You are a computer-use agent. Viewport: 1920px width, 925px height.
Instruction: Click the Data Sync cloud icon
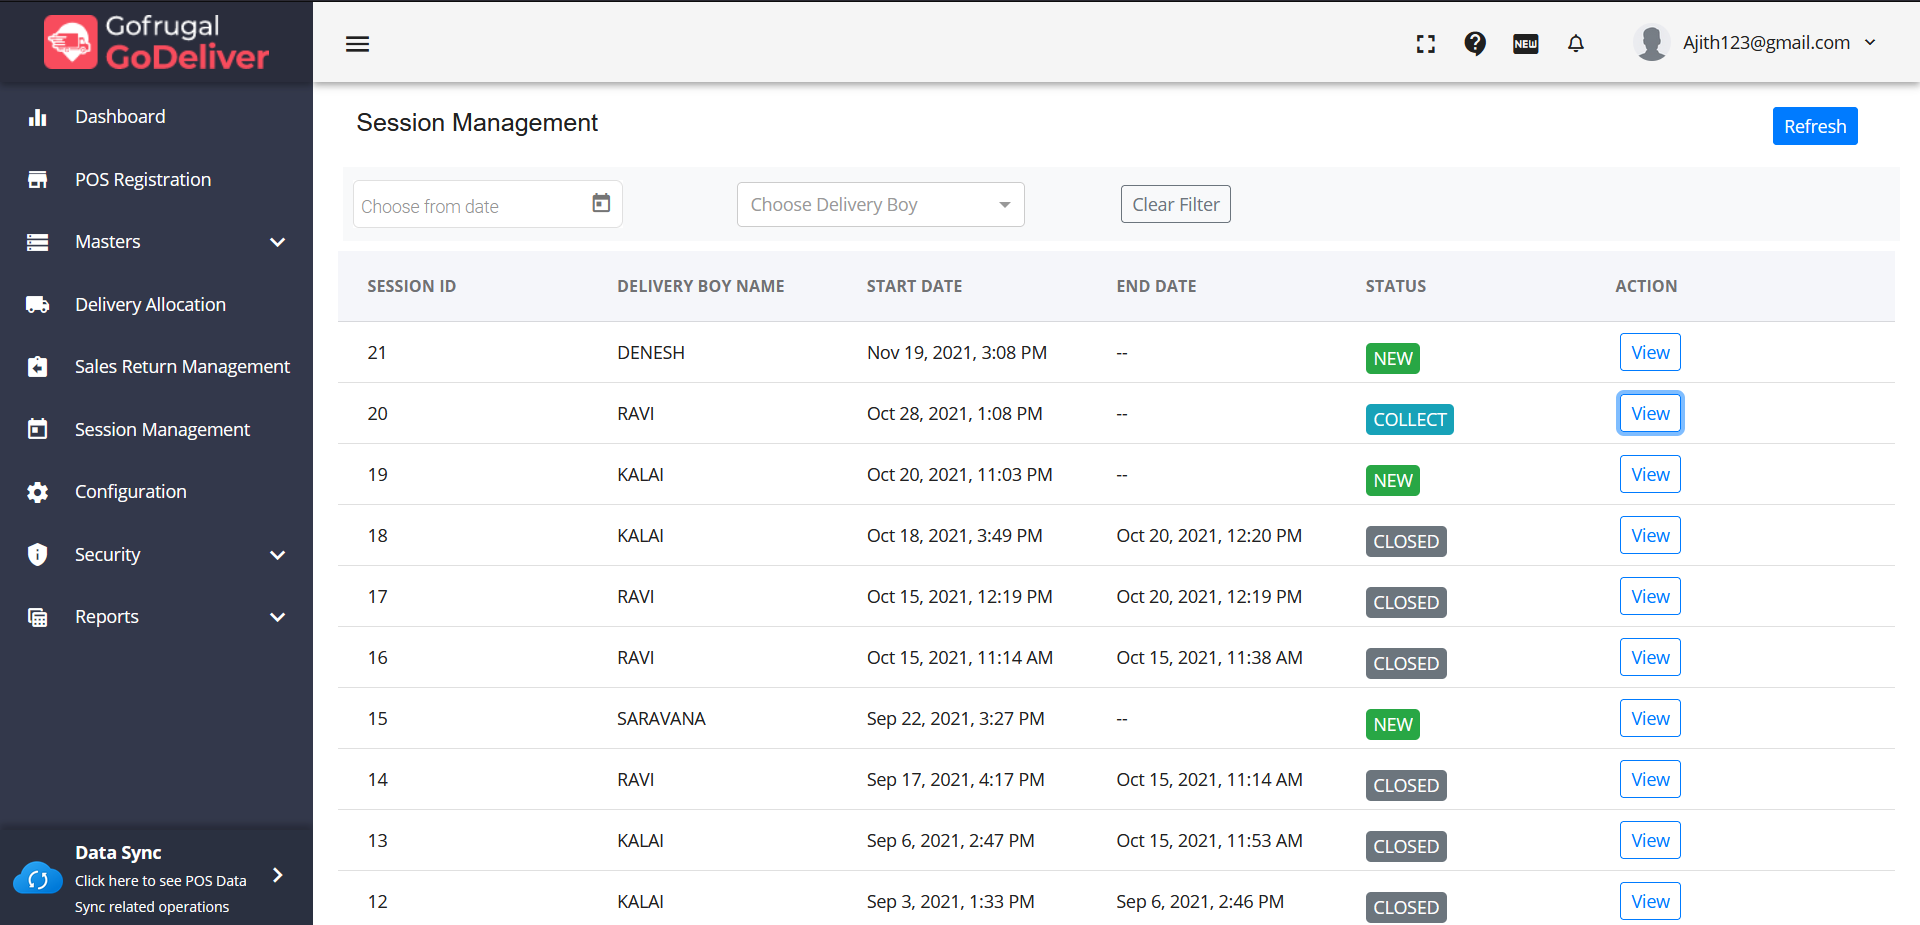(x=38, y=879)
